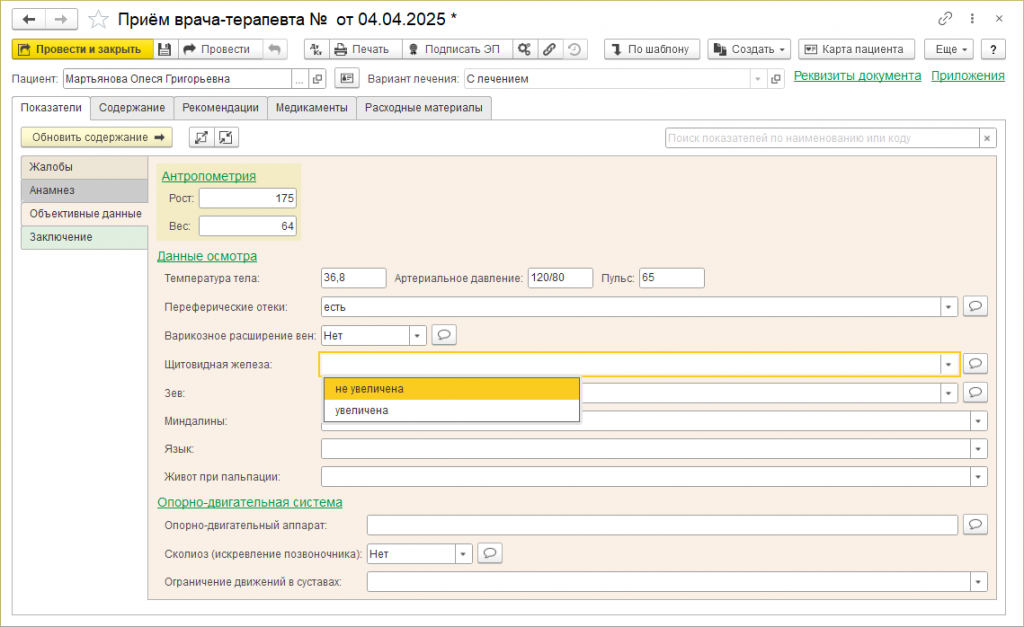Switch to the Медикаменты tab
1024x627 pixels.
tap(312, 108)
